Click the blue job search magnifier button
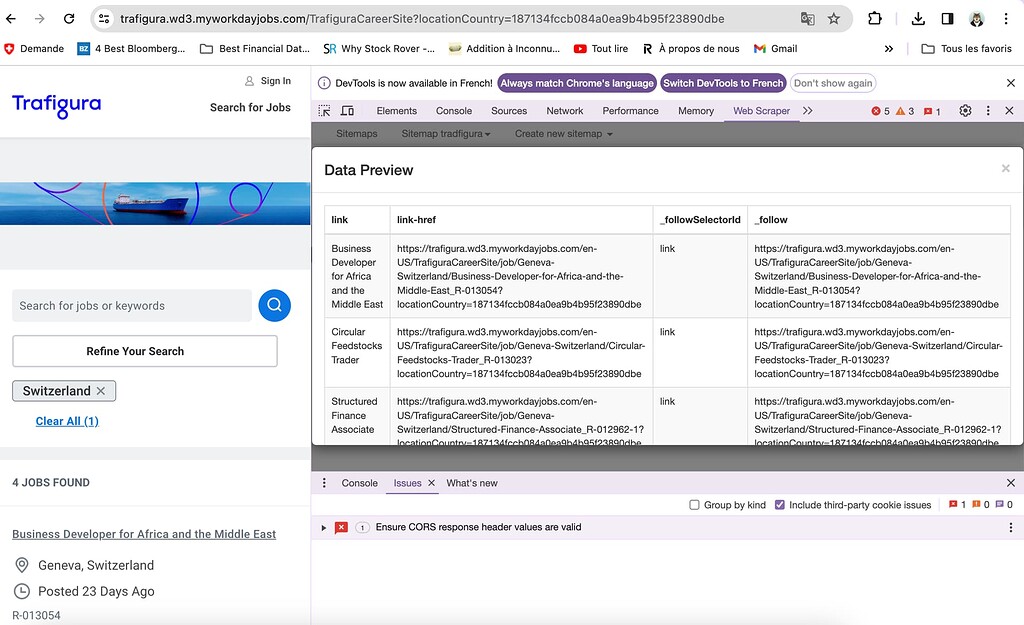Viewport: 1024px width, 625px height. (274, 306)
